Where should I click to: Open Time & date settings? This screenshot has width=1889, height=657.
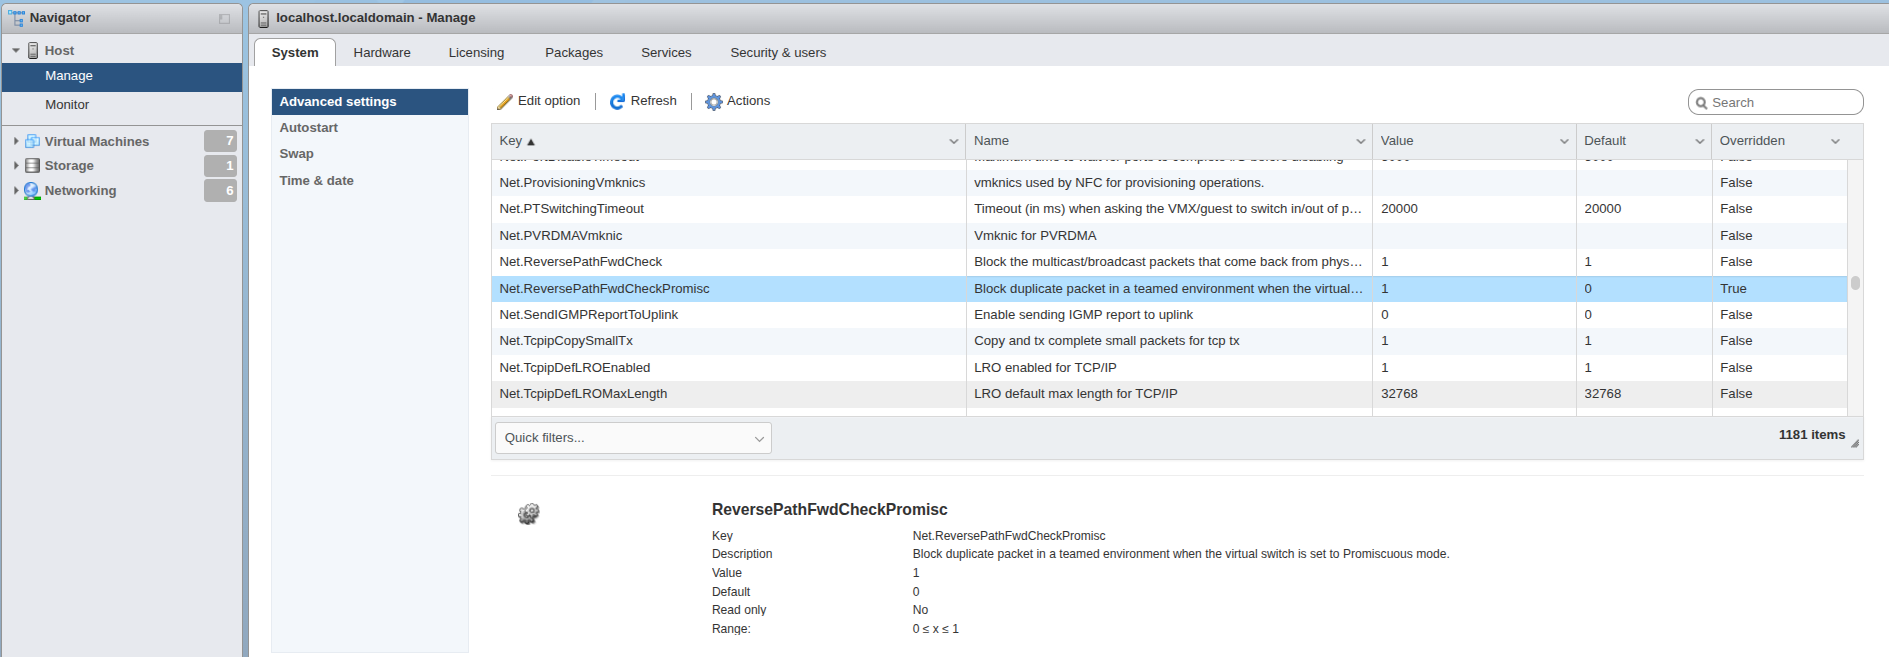(317, 181)
